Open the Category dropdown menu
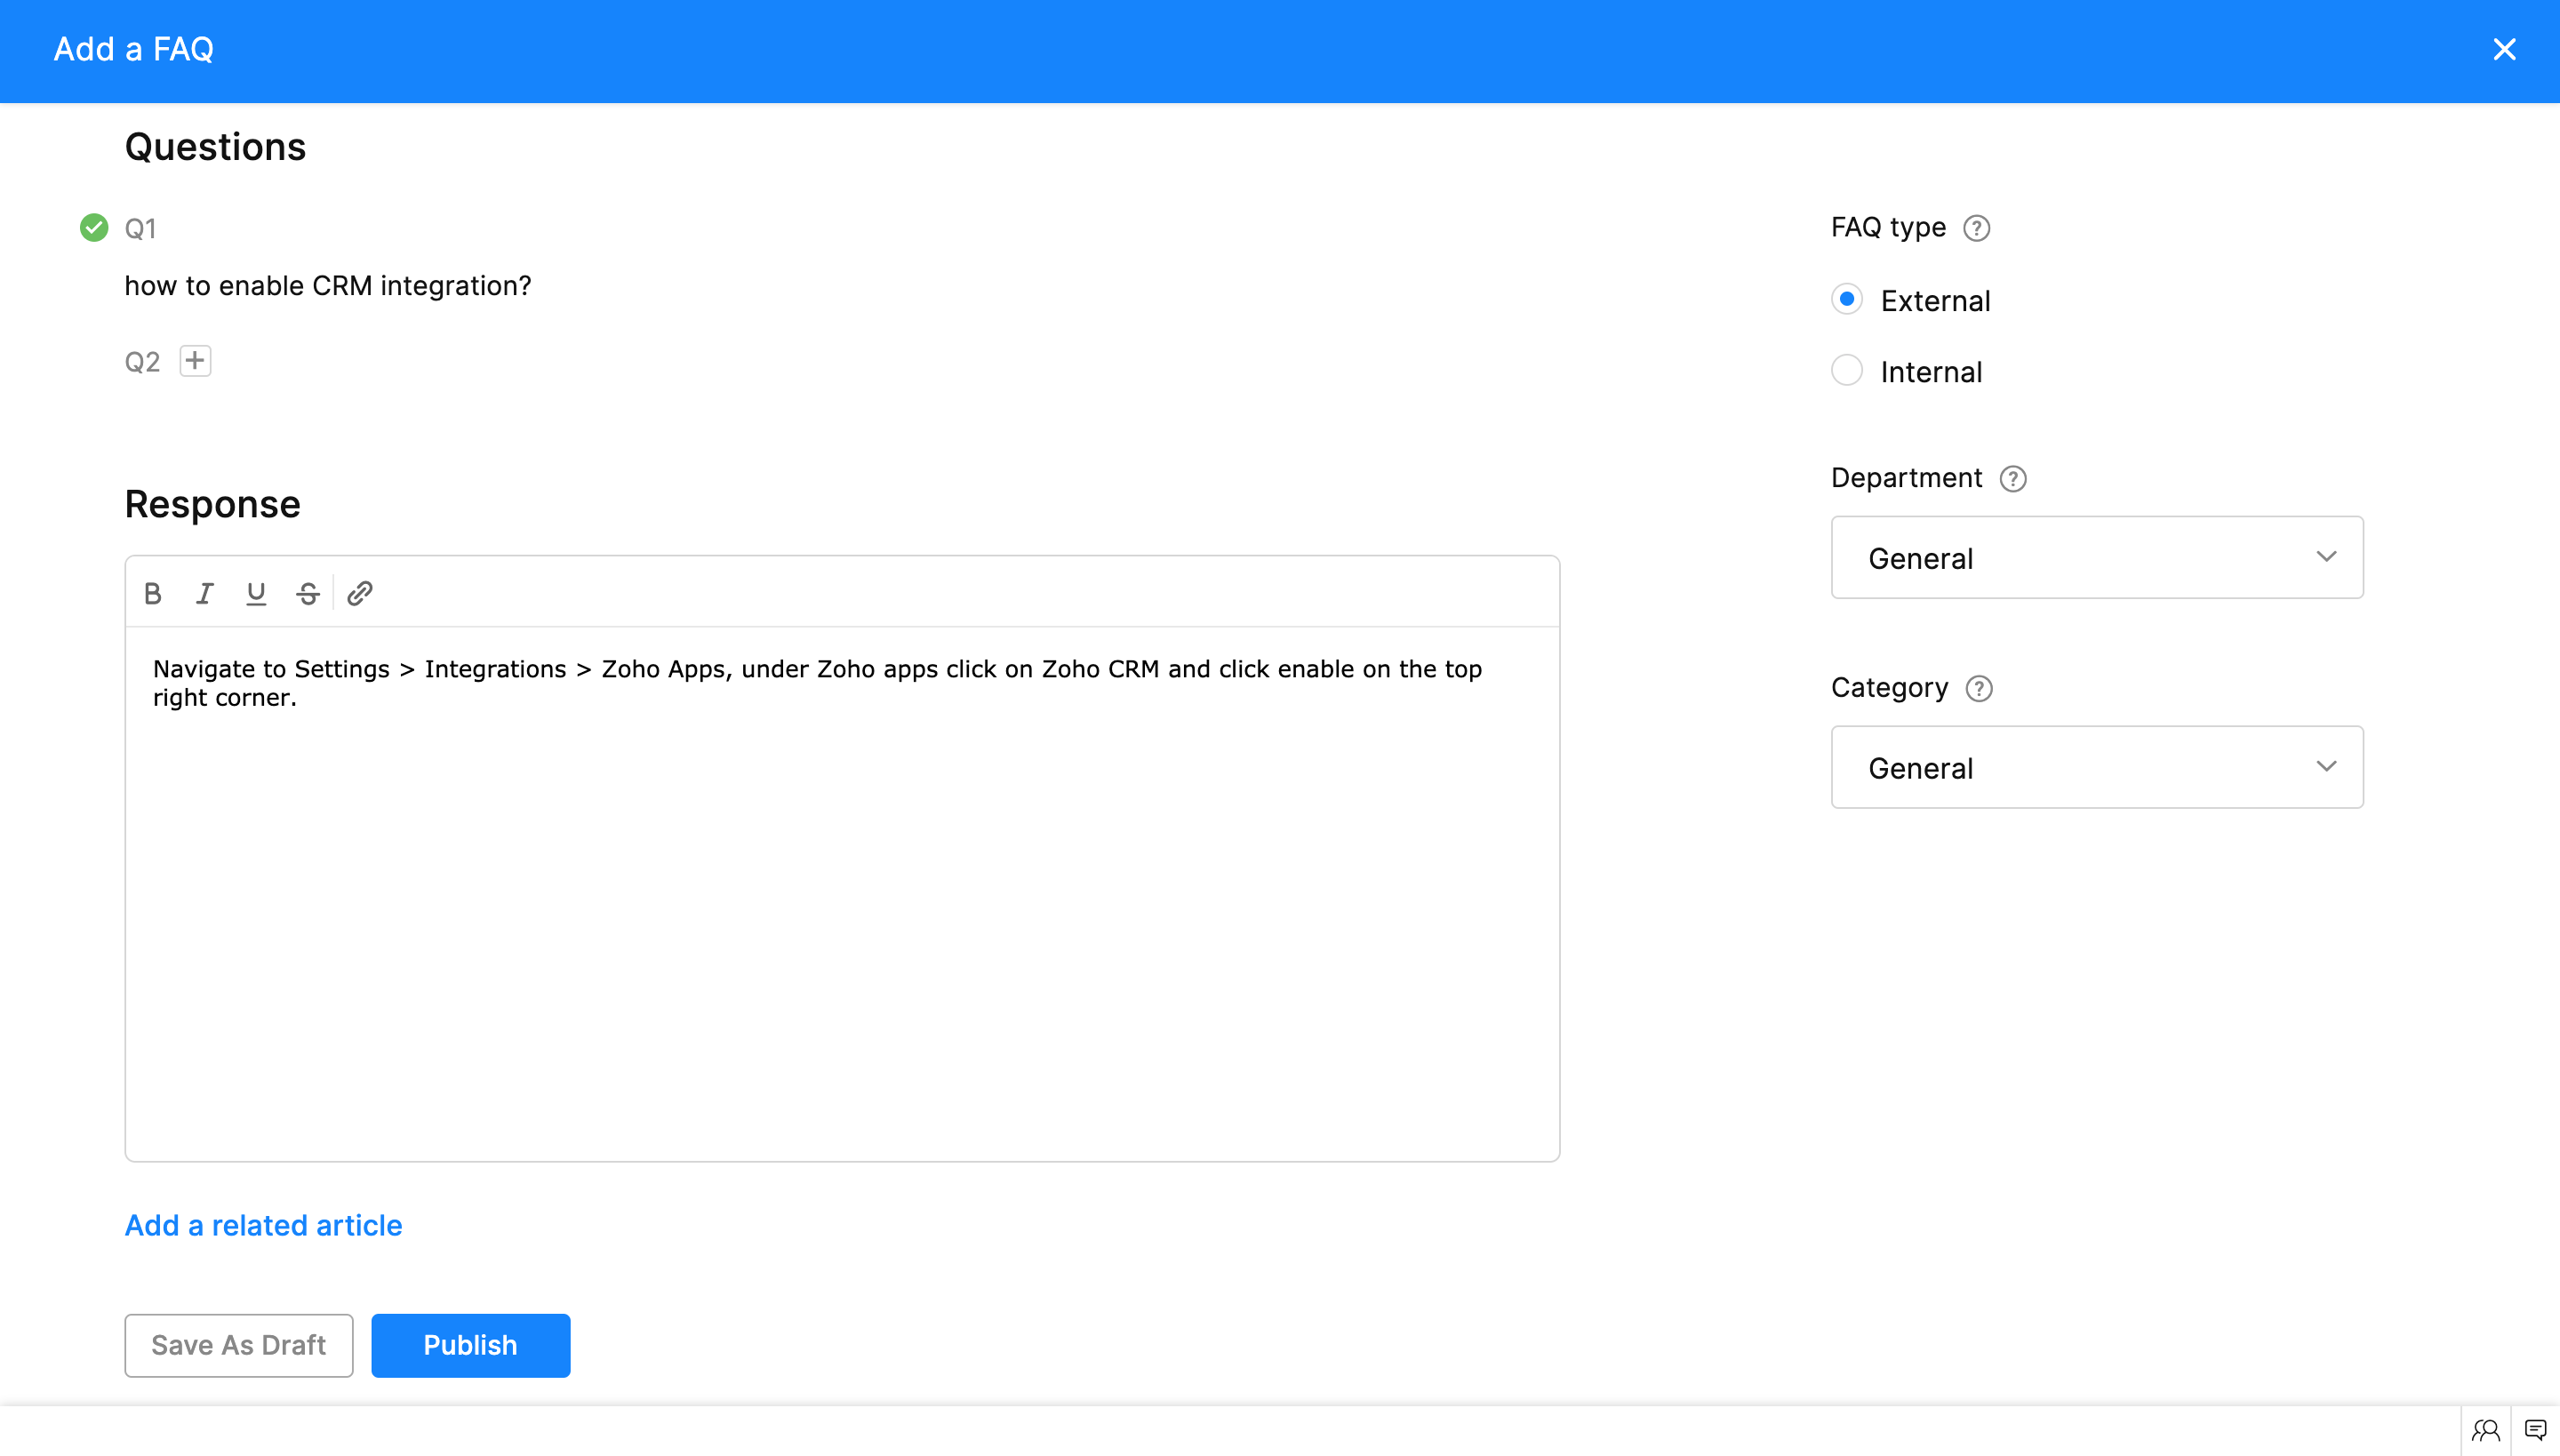The height and width of the screenshot is (1456, 2560). point(2096,767)
